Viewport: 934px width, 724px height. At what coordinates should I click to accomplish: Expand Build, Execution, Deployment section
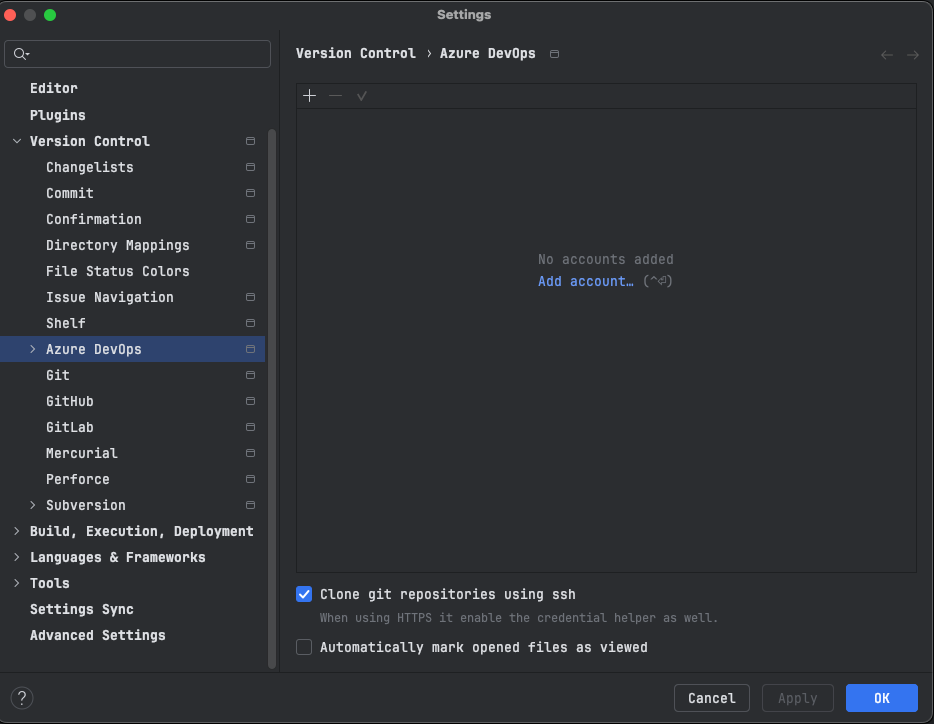17,531
